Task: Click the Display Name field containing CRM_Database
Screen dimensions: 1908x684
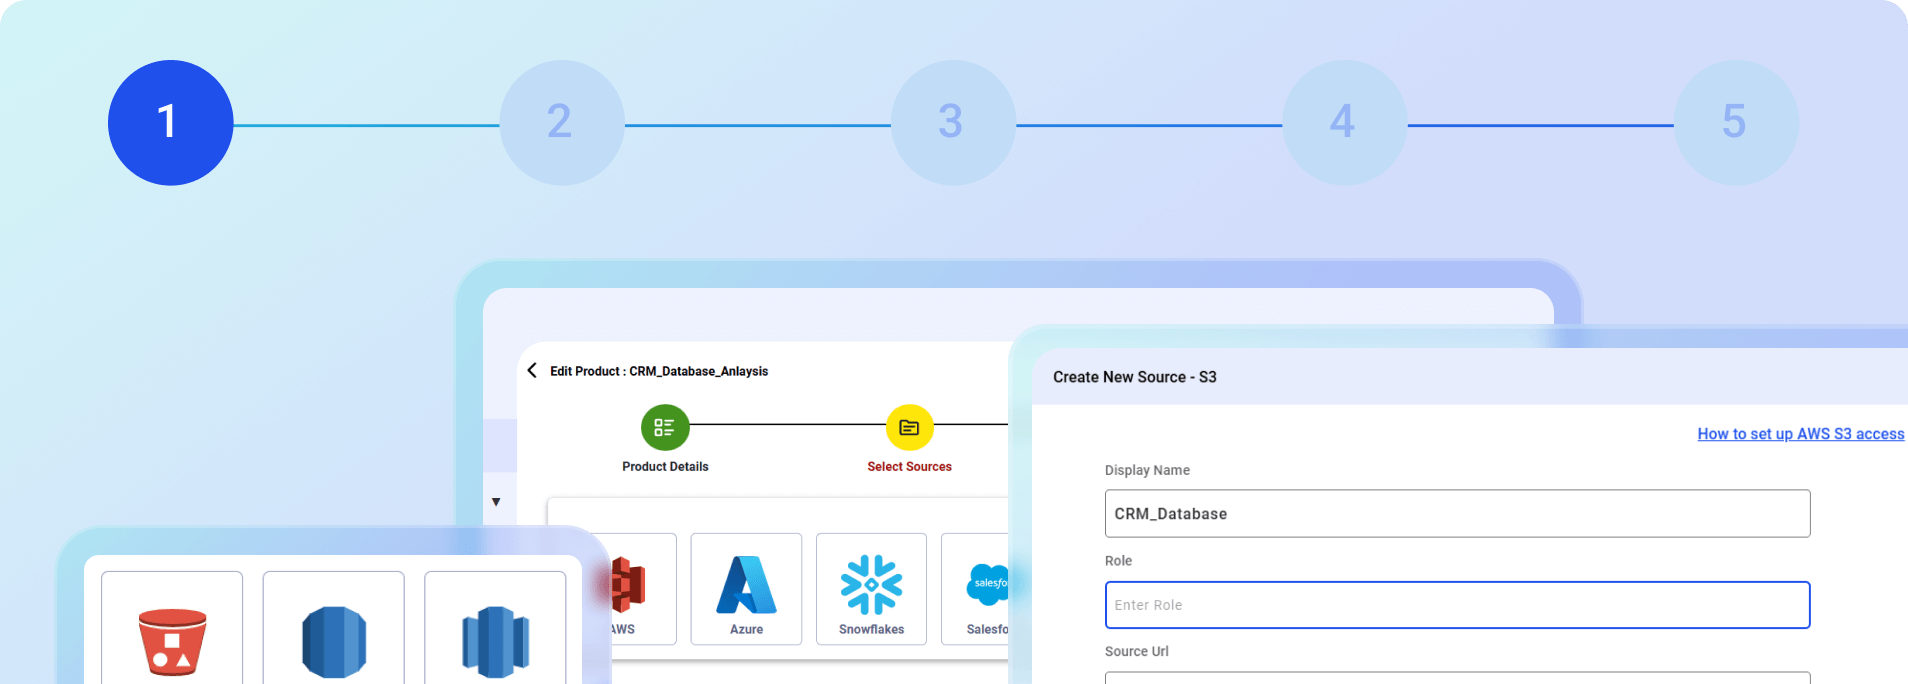Action: coord(1457,513)
